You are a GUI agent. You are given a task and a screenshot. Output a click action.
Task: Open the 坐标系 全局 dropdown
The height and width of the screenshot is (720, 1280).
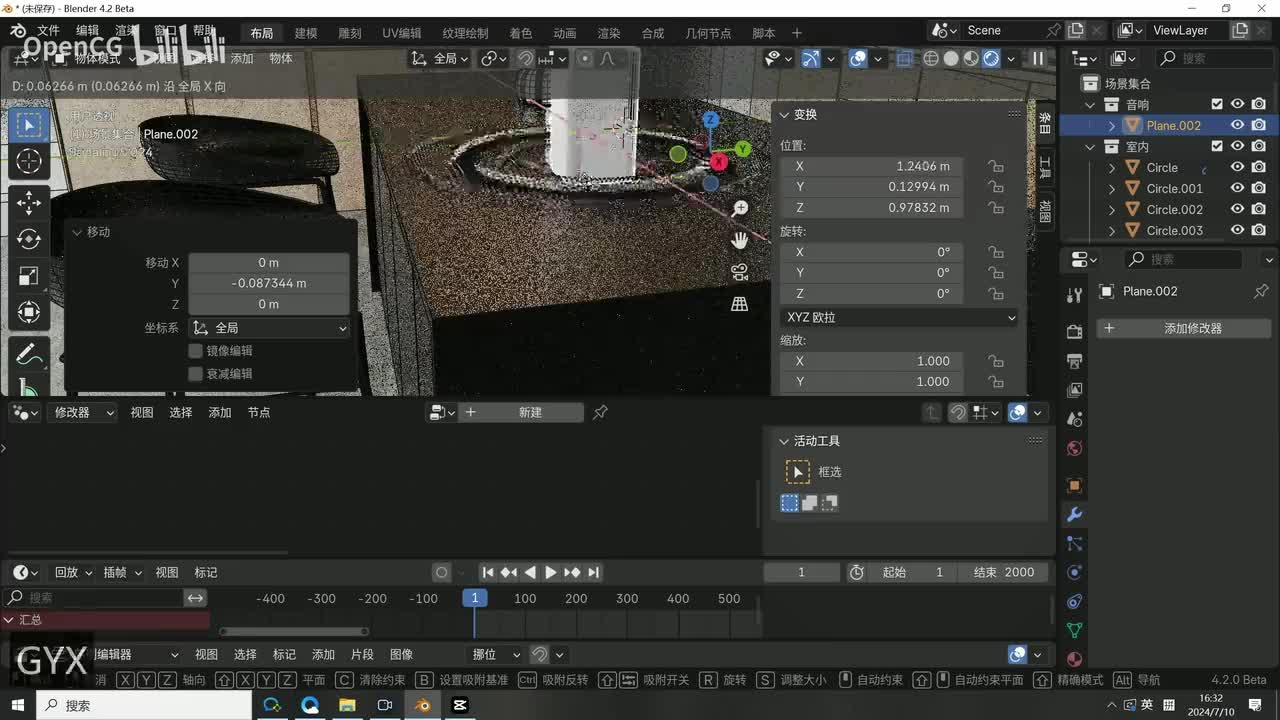click(269, 328)
